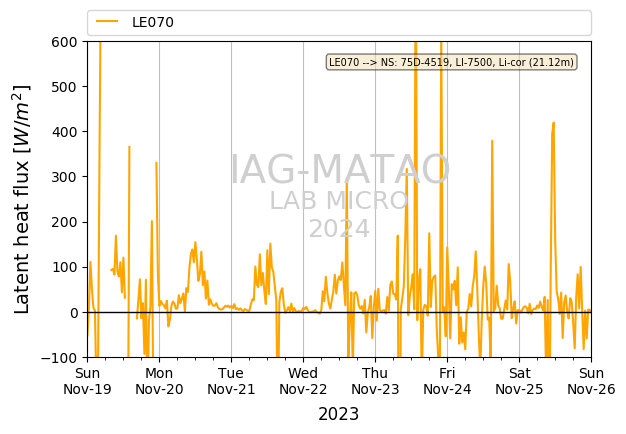Click the Thu Nov-23 date label

(375, 381)
